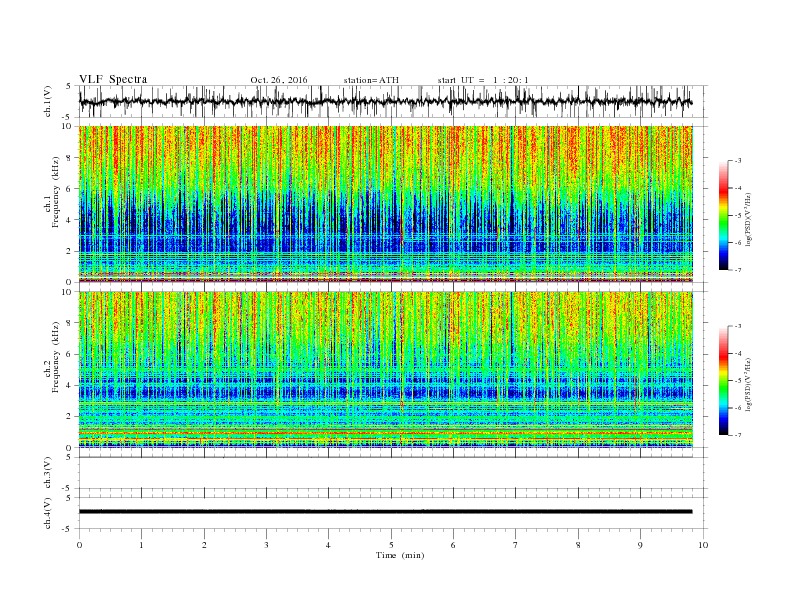Screen dimensions: 792x612
Task: Click the time axis tick label "5"
Action: click(391, 545)
